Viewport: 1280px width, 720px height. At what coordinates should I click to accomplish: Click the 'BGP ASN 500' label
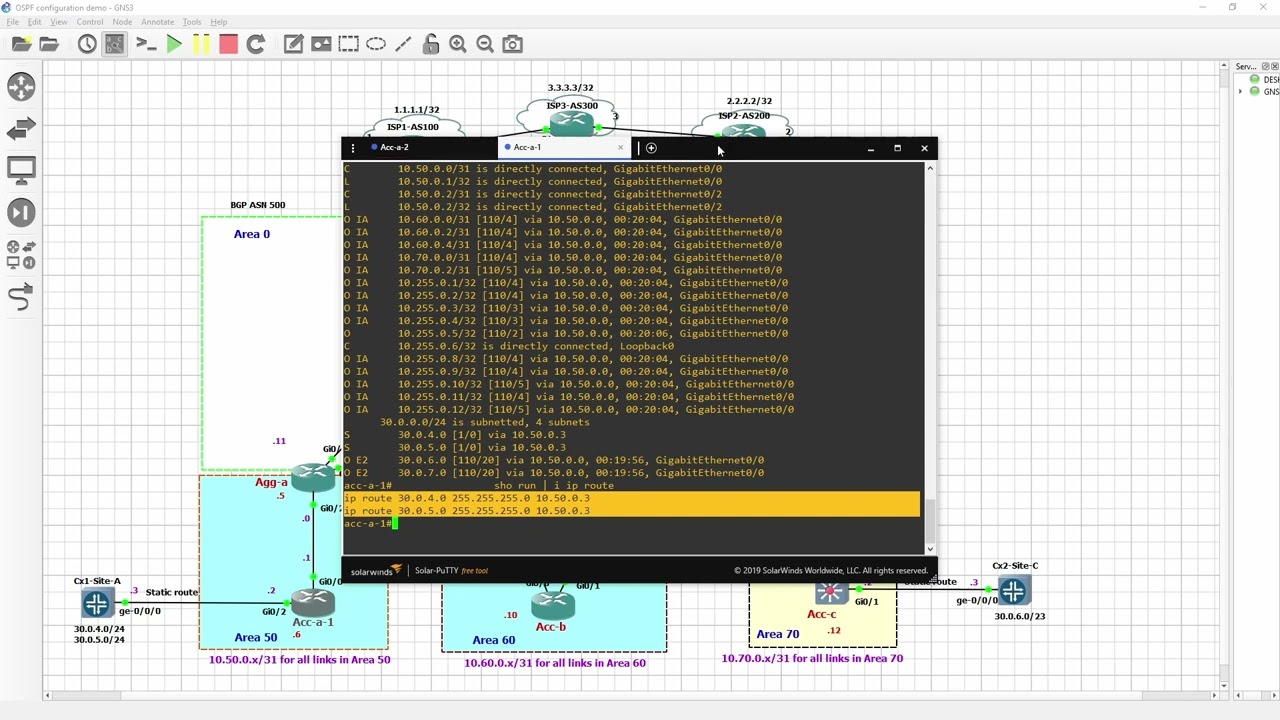[258, 205]
